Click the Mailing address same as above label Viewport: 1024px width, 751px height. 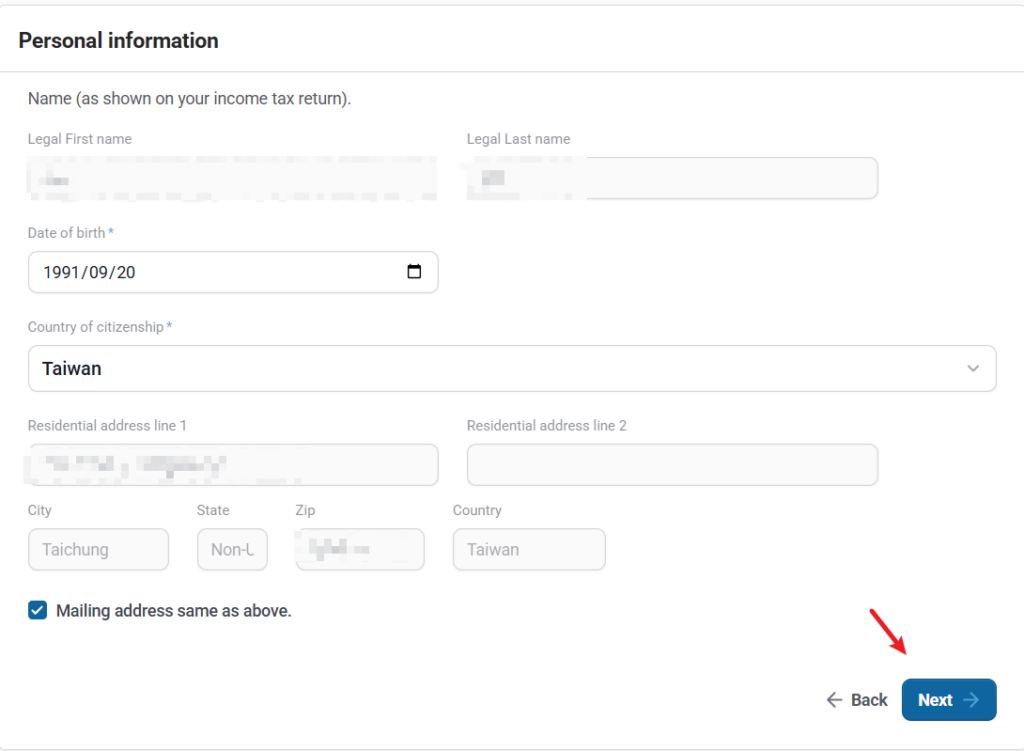coord(173,611)
